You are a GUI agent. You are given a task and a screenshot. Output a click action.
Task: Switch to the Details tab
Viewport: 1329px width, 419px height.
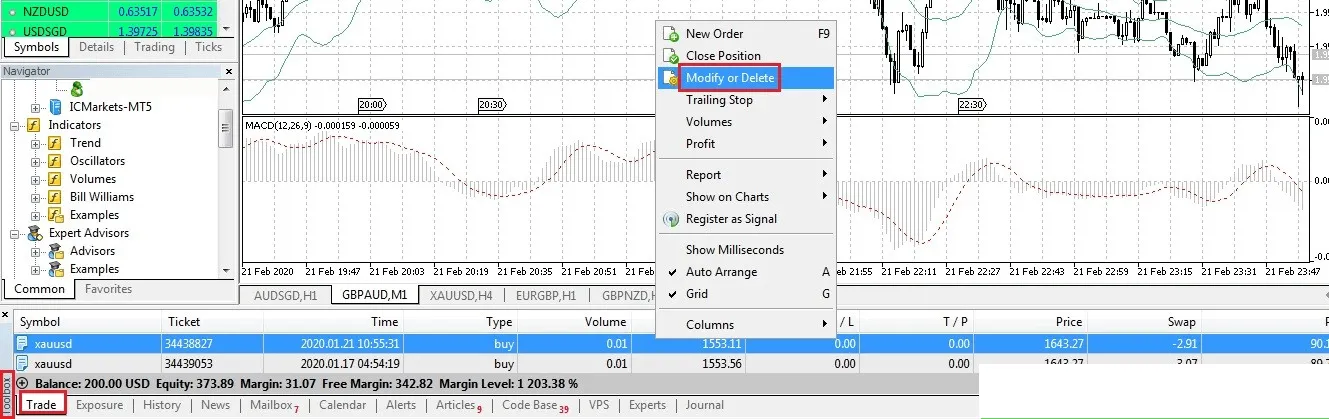point(96,47)
